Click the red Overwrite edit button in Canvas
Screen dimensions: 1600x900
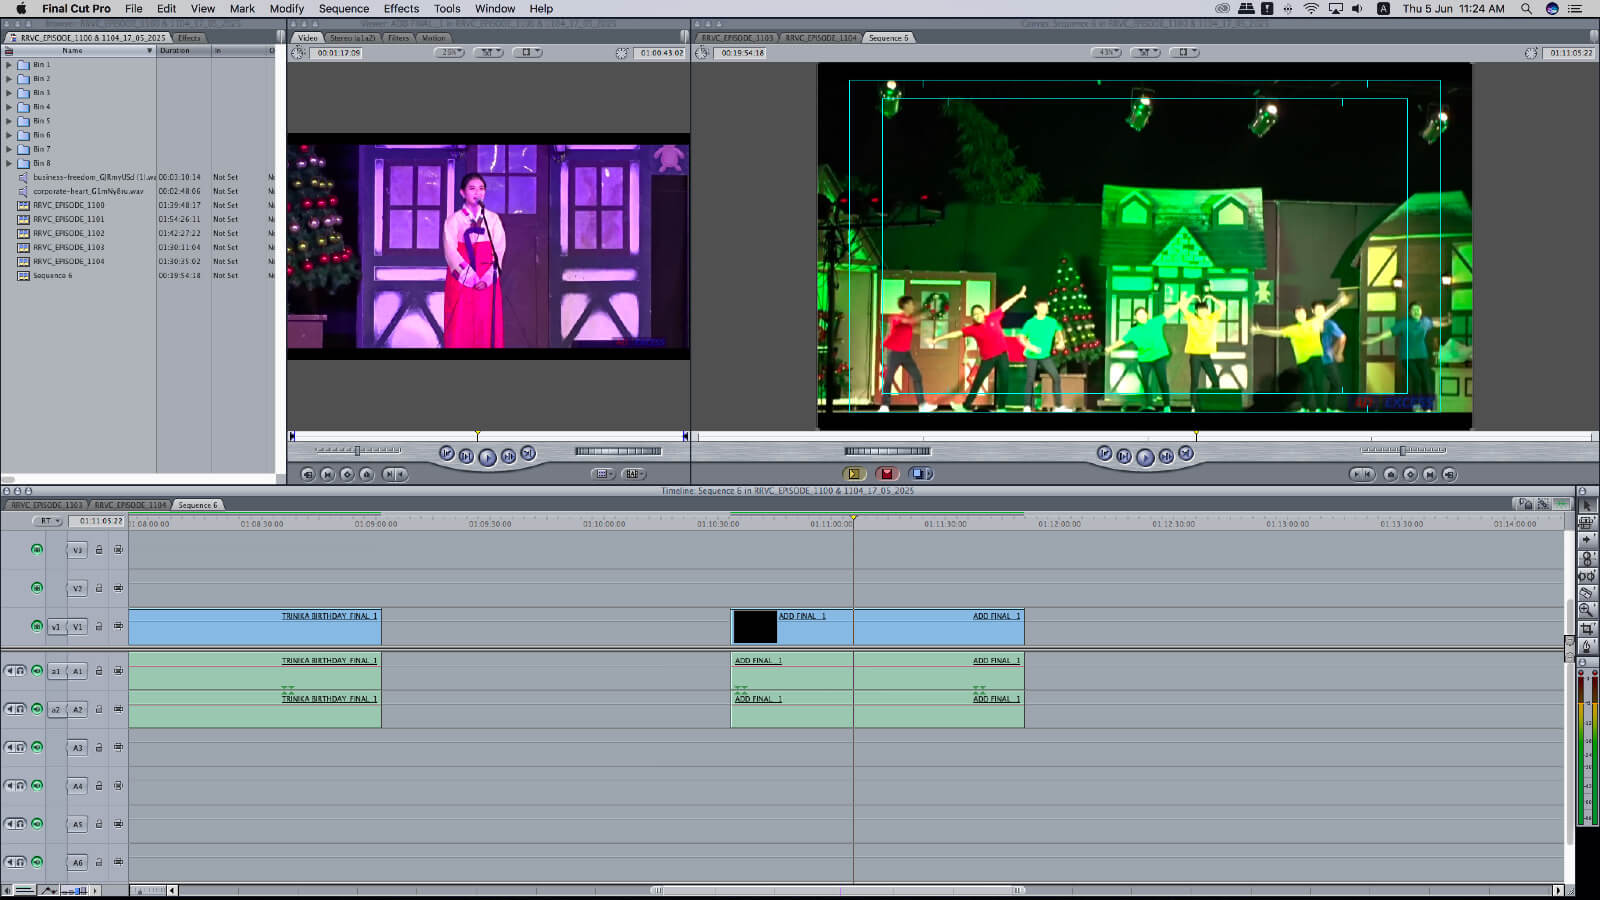point(886,474)
